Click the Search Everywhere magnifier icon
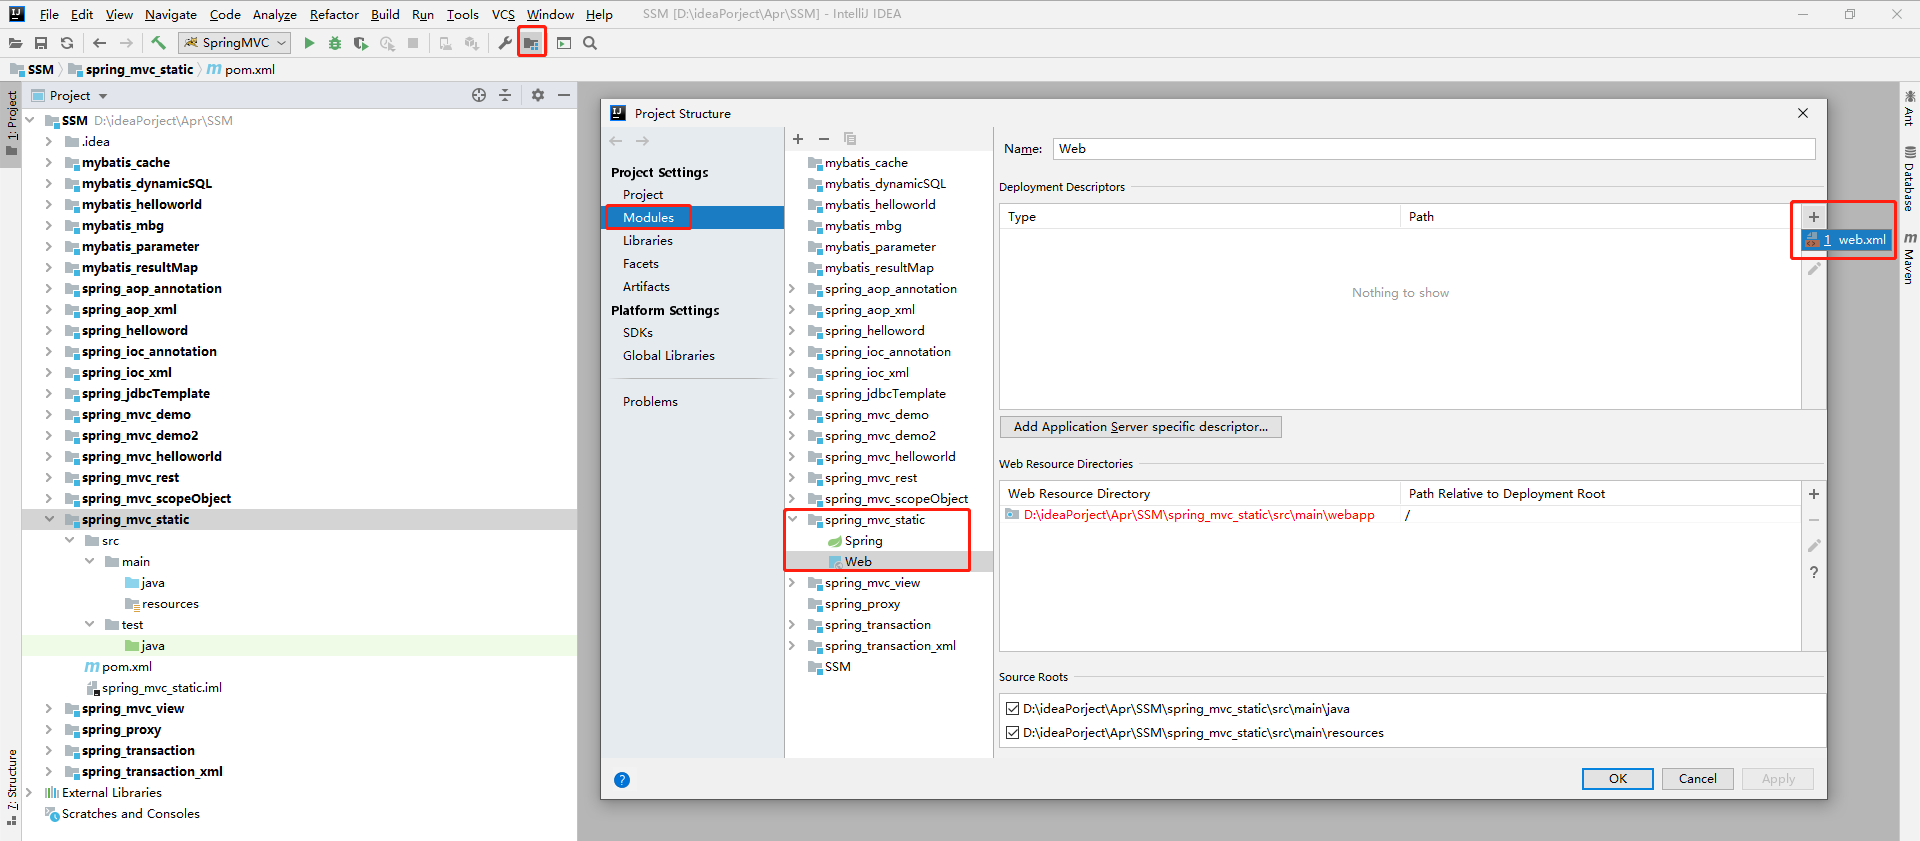 [x=590, y=43]
